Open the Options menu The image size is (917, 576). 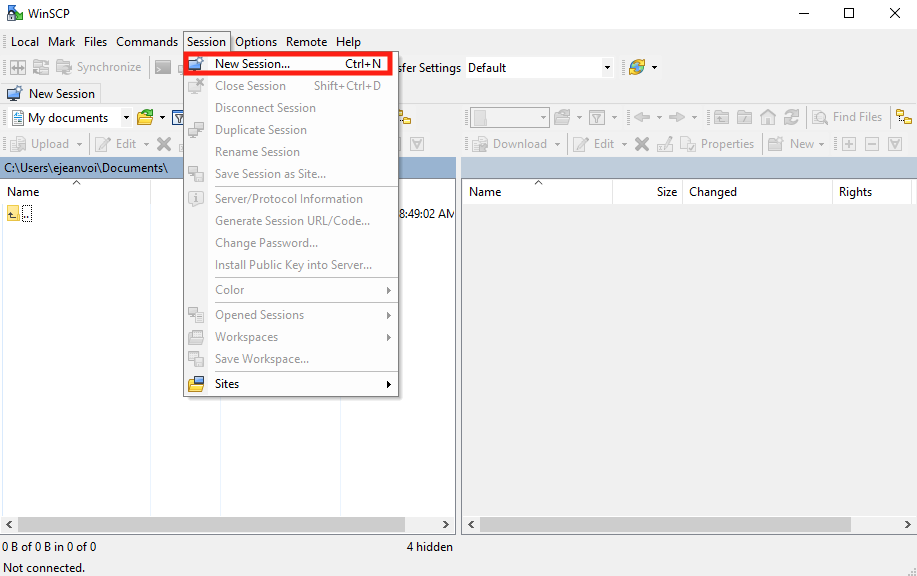click(256, 42)
